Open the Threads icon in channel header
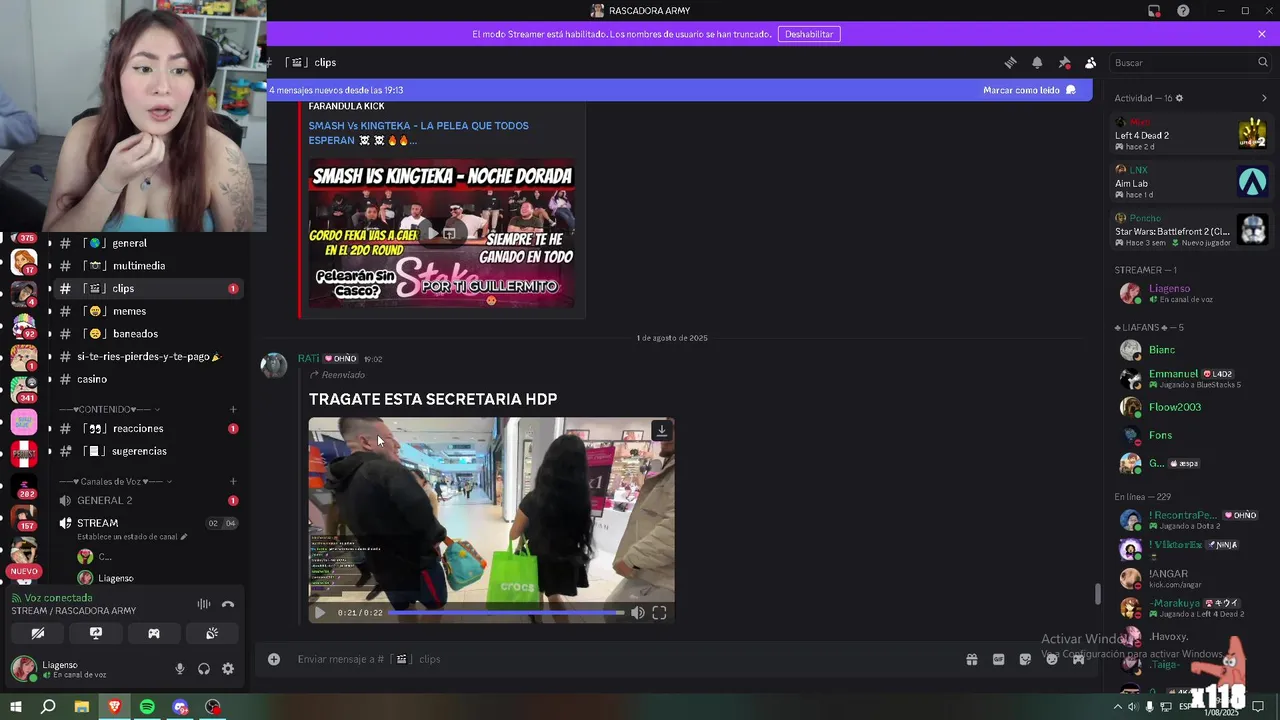 1010,62
